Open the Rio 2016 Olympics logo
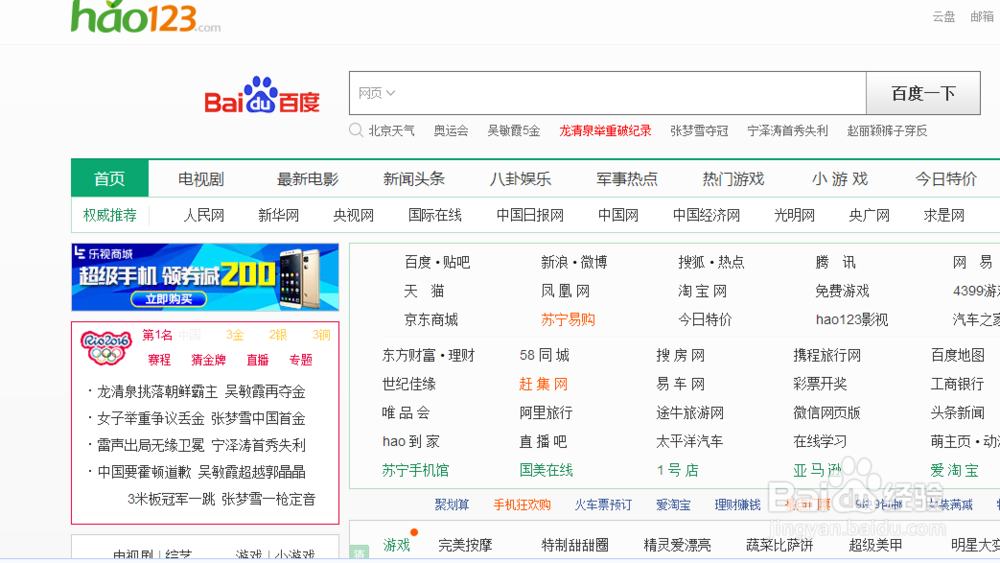This screenshot has height=563, width=1000. click(x=106, y=347)
